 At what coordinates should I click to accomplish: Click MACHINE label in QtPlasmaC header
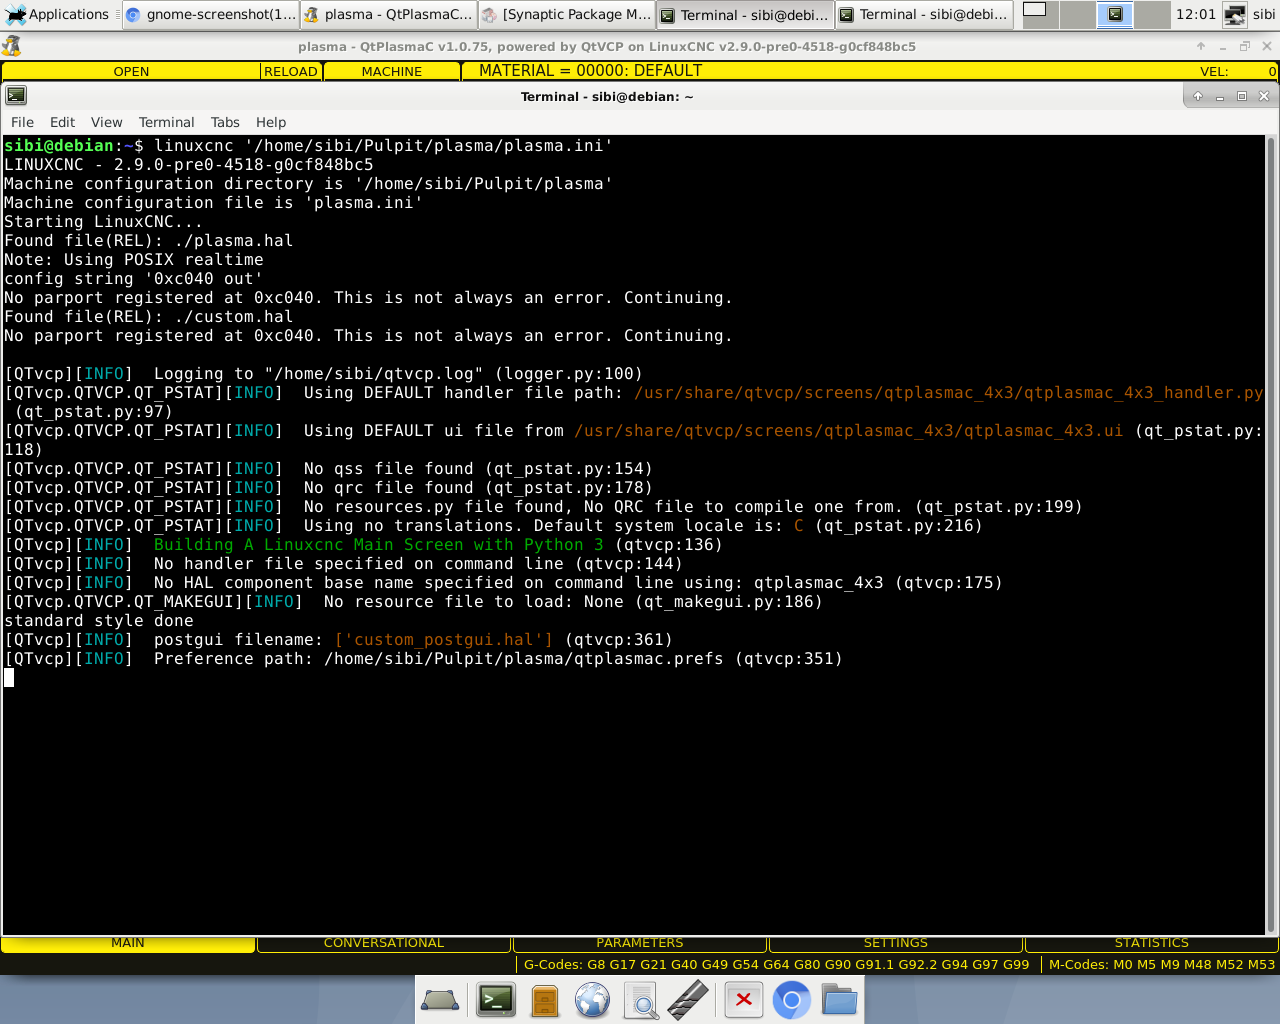tap(392, 71)
